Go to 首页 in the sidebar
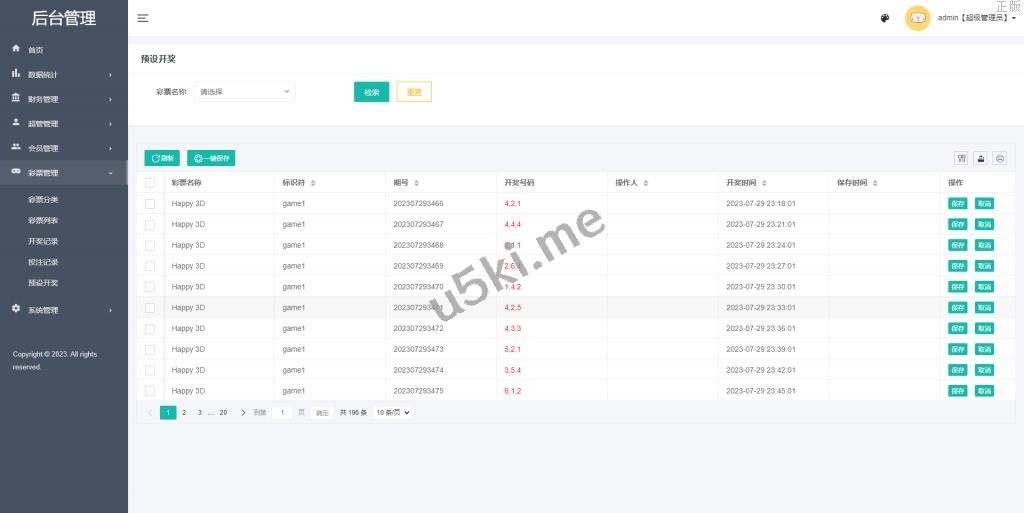Viewport: 1024px width, 513px height. point(35,50)
